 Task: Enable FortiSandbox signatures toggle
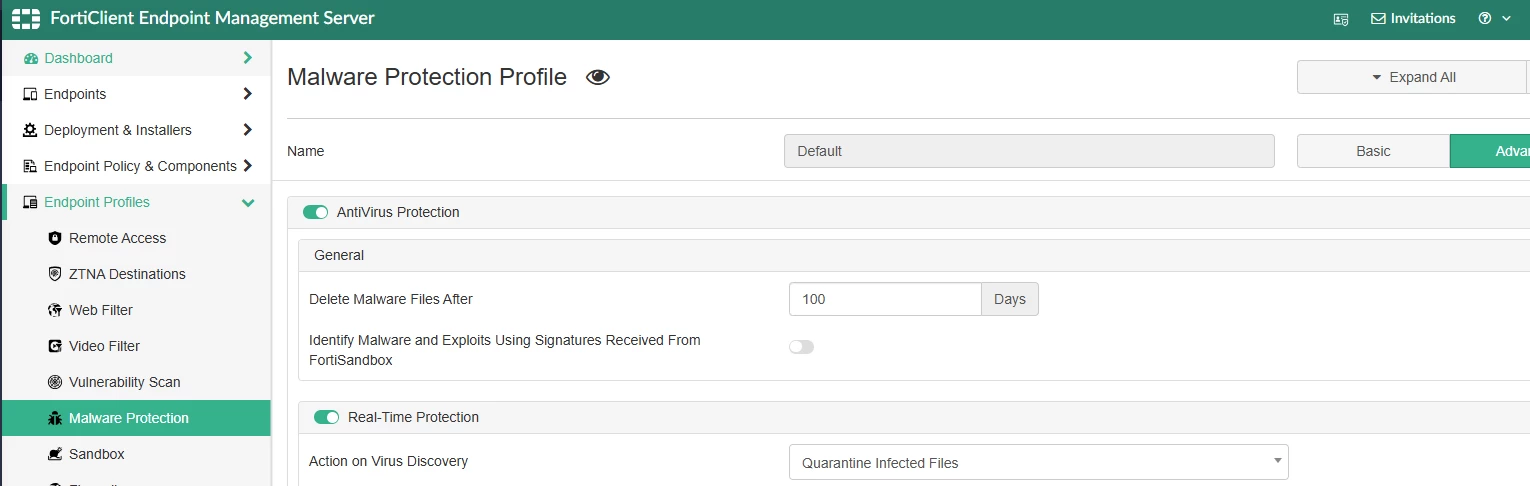pos(802,347)
